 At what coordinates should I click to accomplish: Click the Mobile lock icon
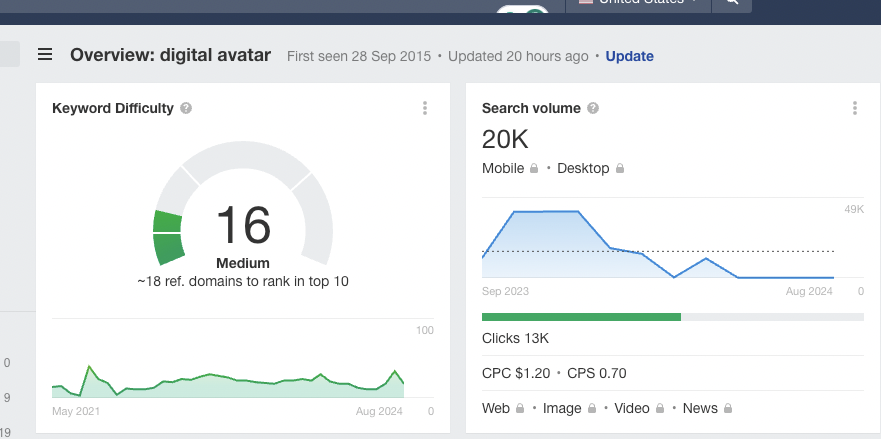534,168
